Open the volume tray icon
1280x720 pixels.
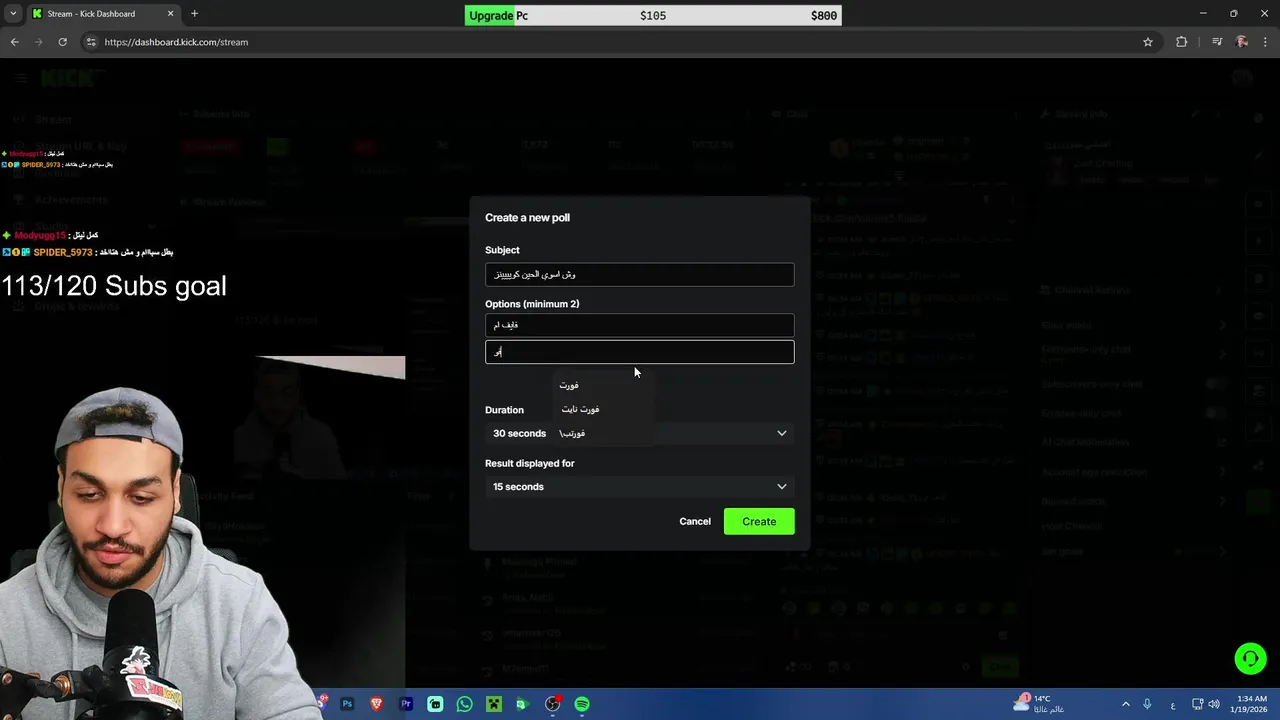(x=1215, y=704)
